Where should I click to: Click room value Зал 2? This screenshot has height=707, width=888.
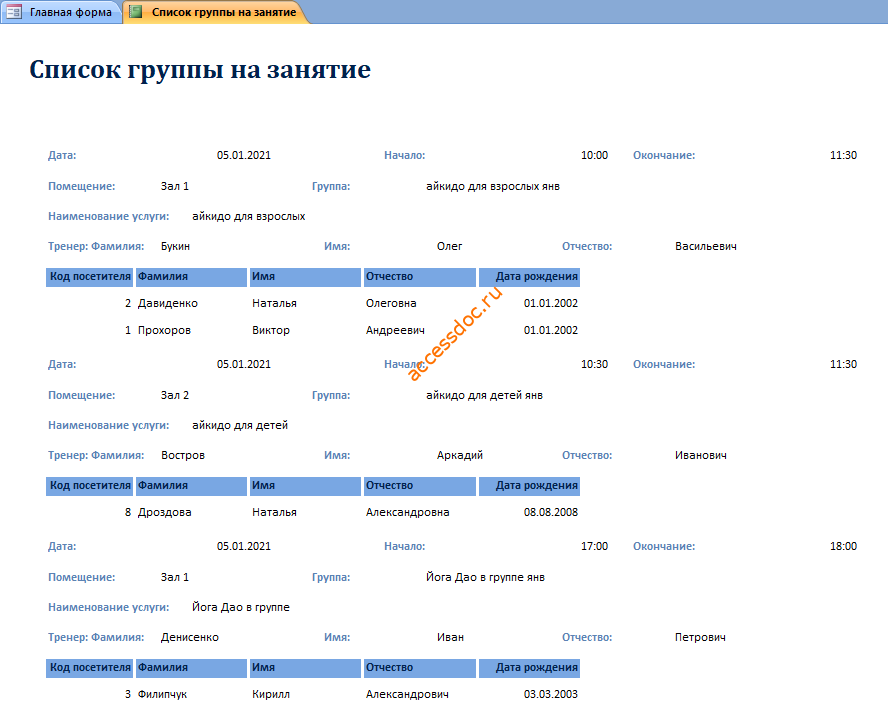pyautogui.click(x=175, y=395)
